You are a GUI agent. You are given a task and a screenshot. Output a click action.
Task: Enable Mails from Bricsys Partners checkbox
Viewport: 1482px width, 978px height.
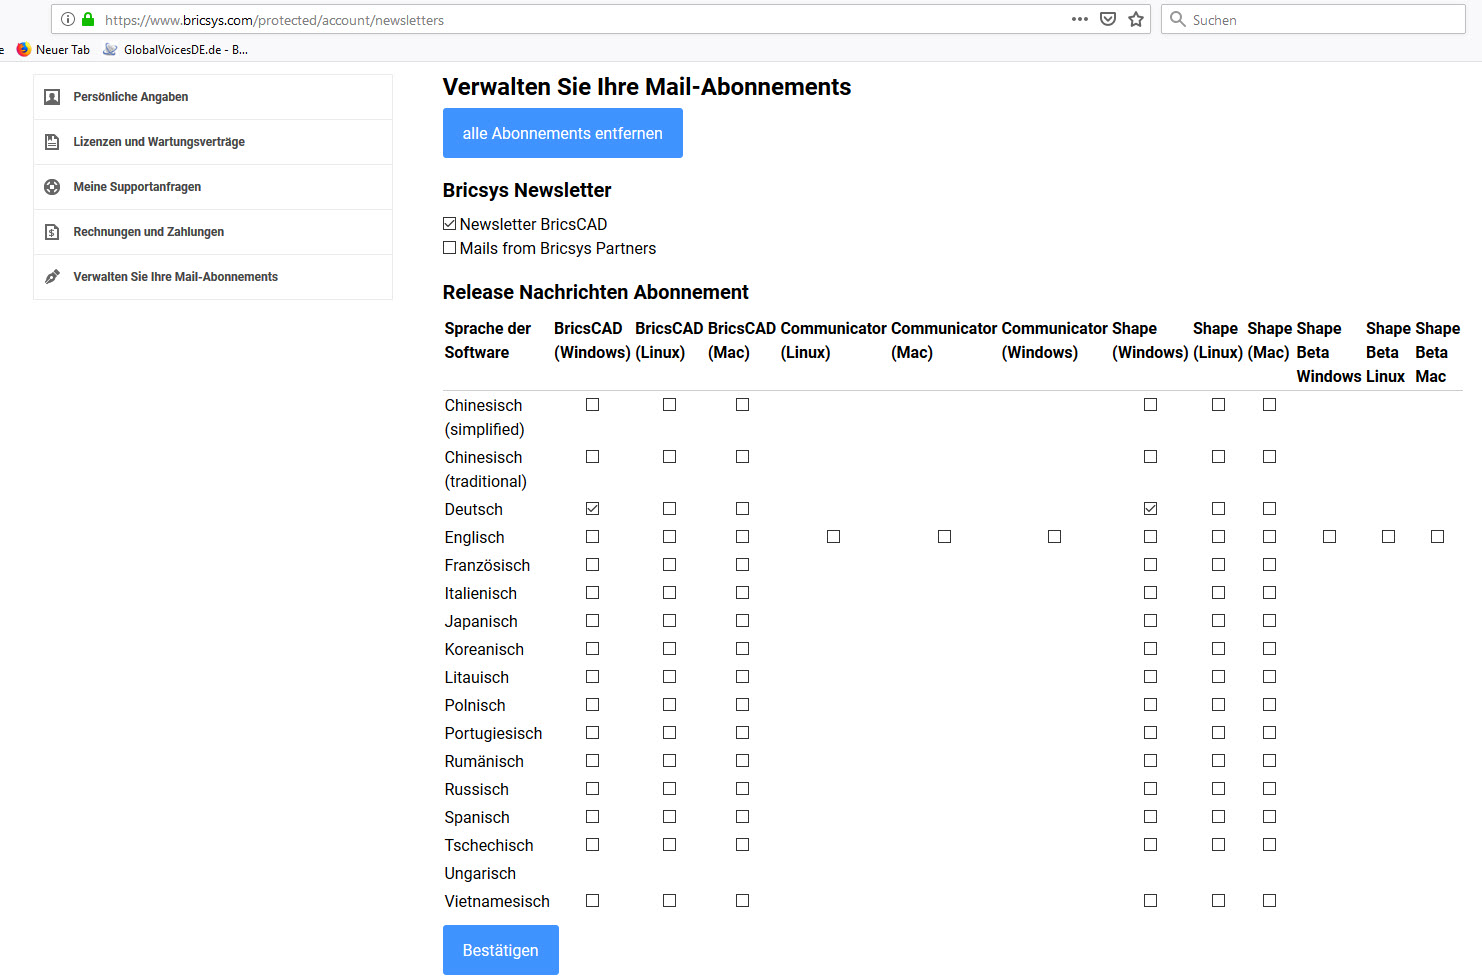450,248
